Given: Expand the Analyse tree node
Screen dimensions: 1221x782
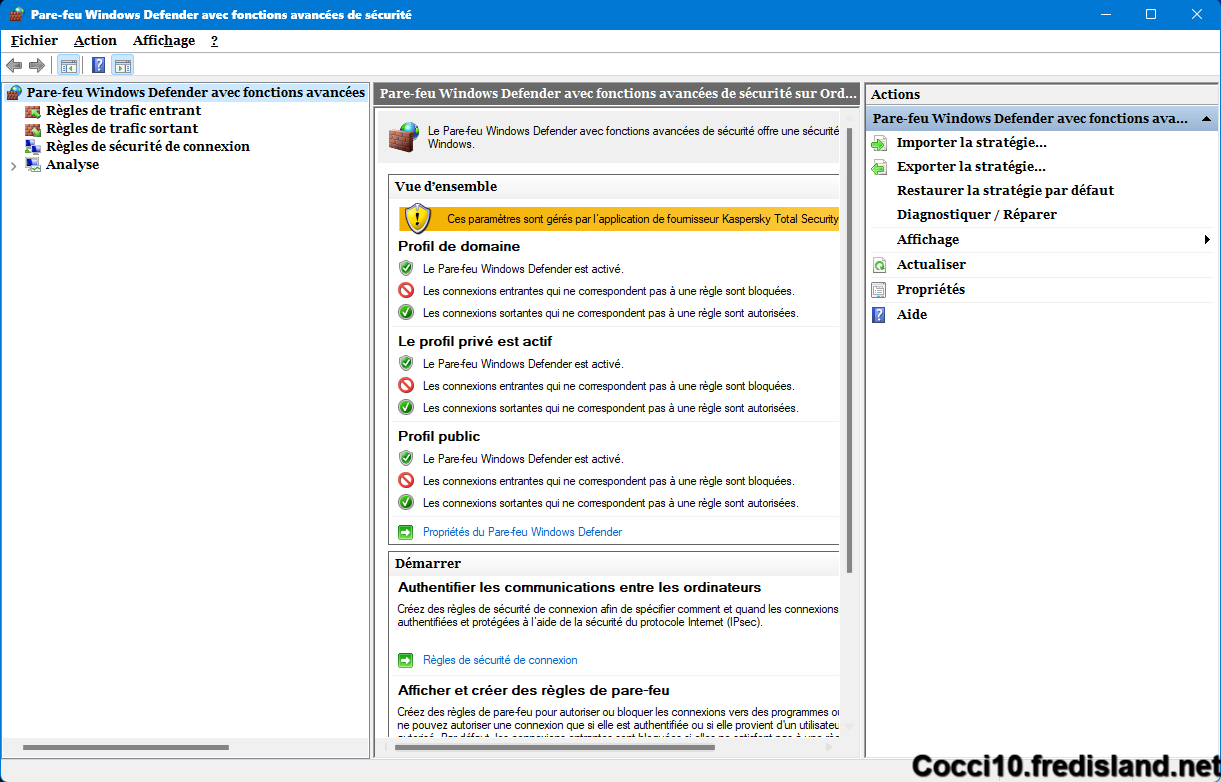Looking at the screenshot, I should pos(13,165).
